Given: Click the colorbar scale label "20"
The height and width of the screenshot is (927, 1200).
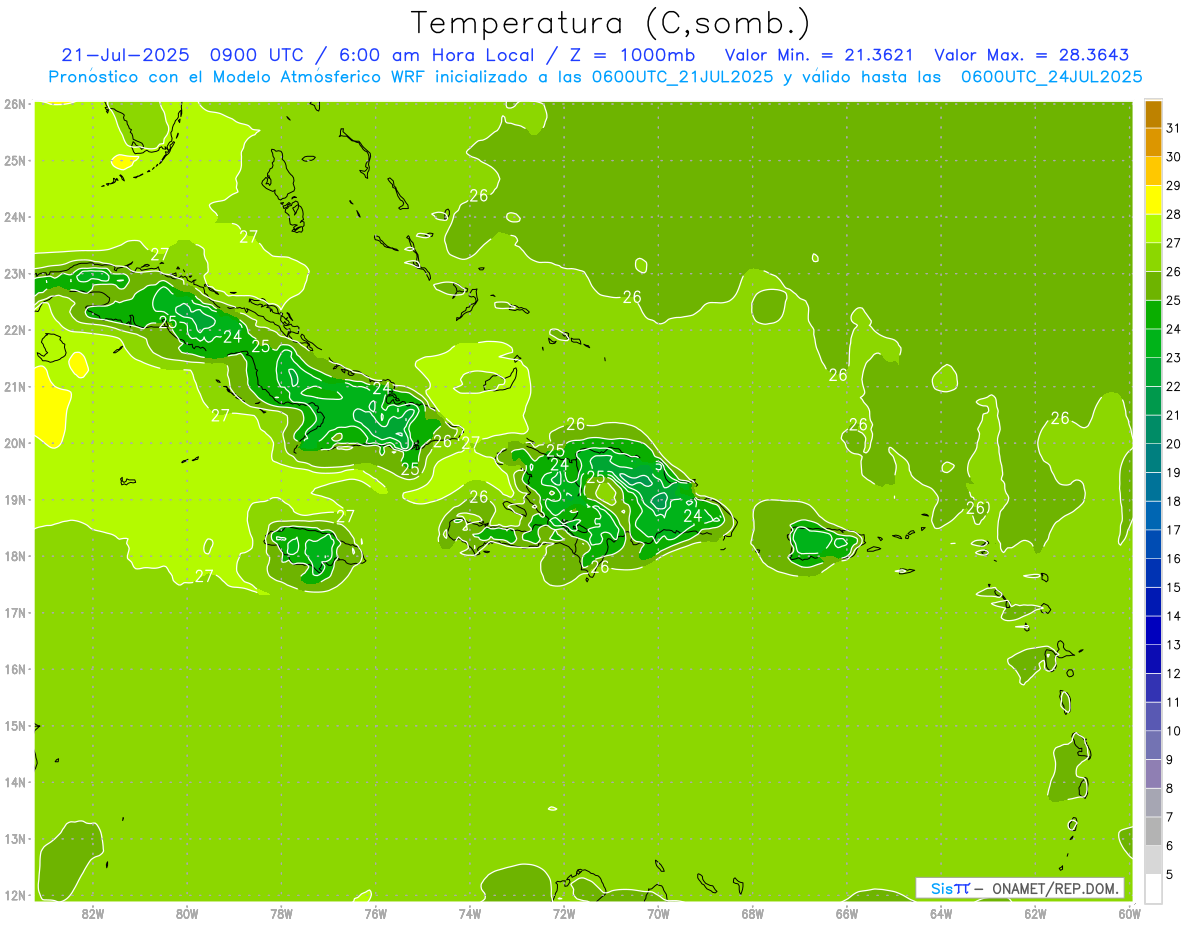Looking at the screenshot, I should tap(1174, 444).
